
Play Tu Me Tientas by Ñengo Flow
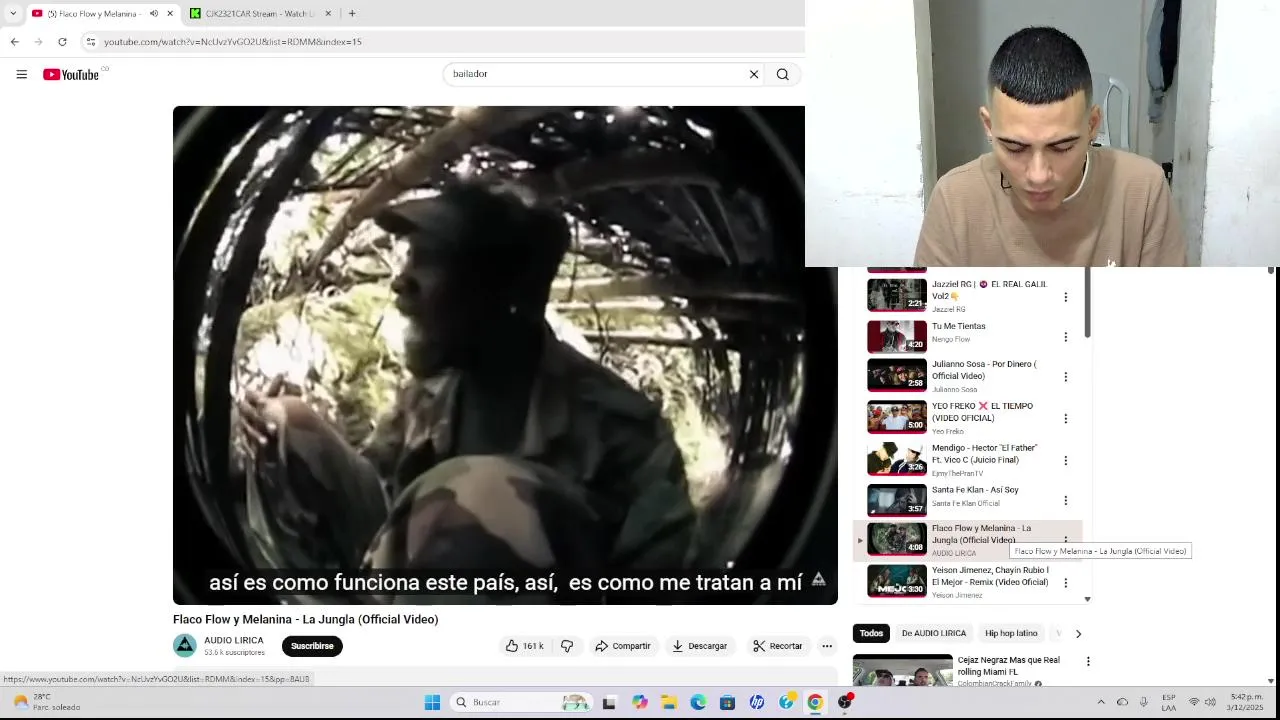tap(897, 336)
